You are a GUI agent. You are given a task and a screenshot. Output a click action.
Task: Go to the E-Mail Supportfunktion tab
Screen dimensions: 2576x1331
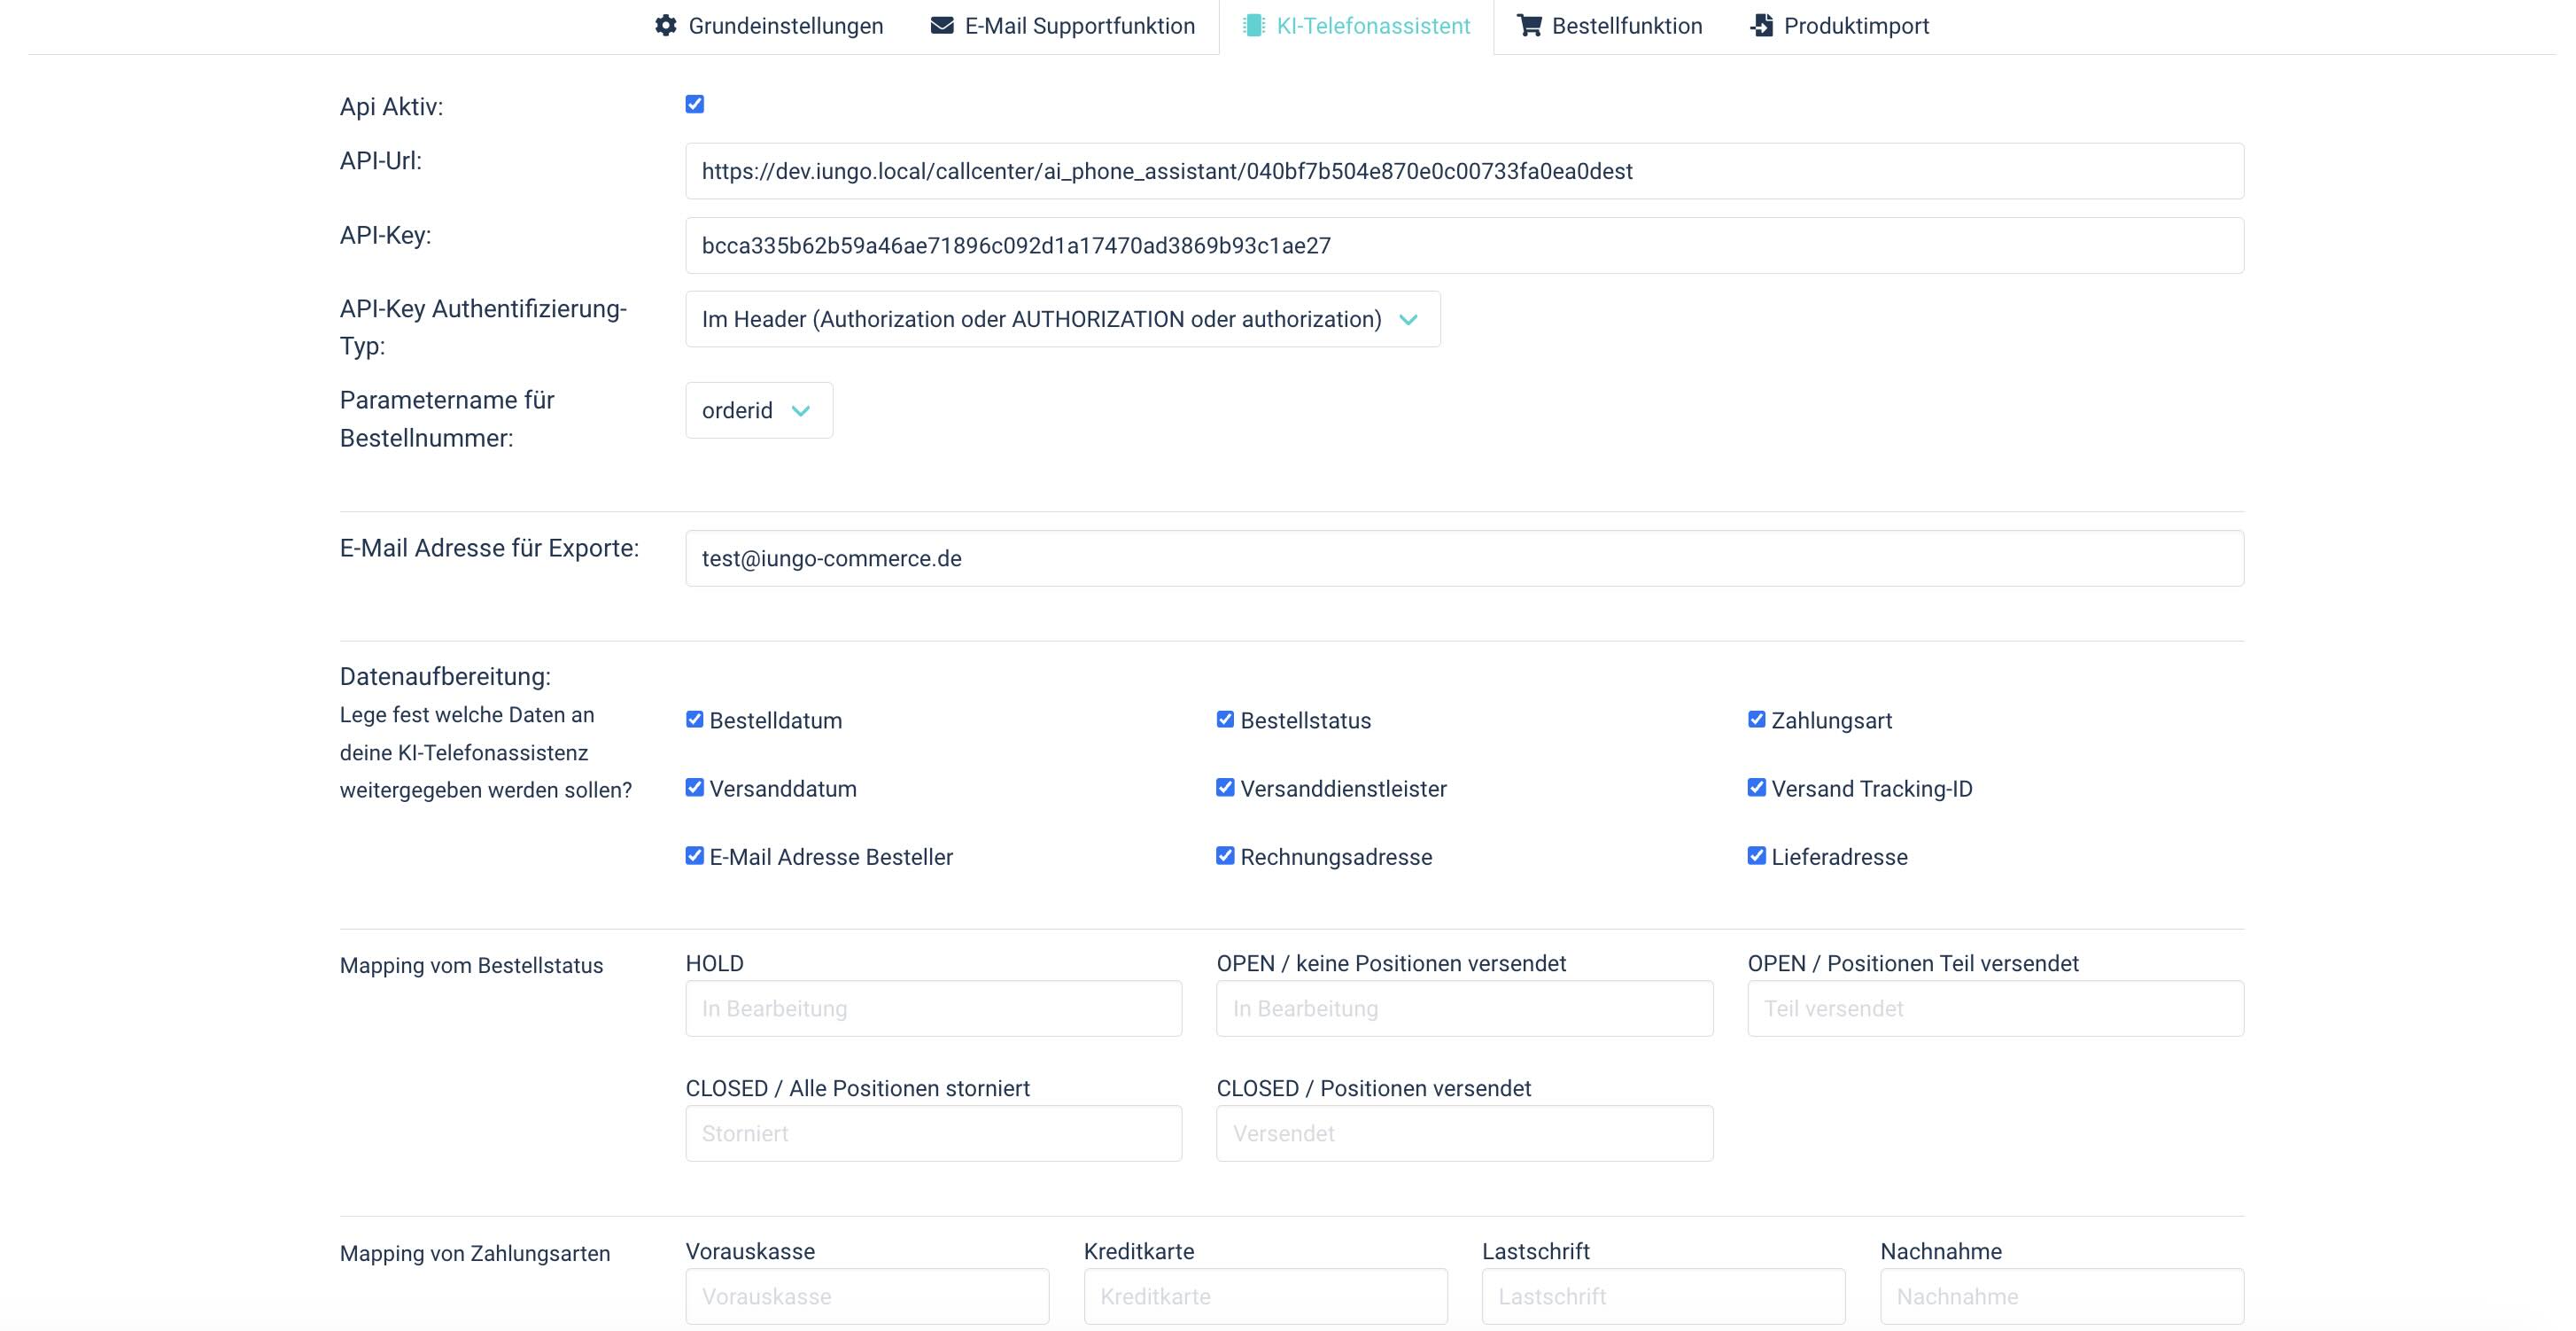pos(1079,26)
